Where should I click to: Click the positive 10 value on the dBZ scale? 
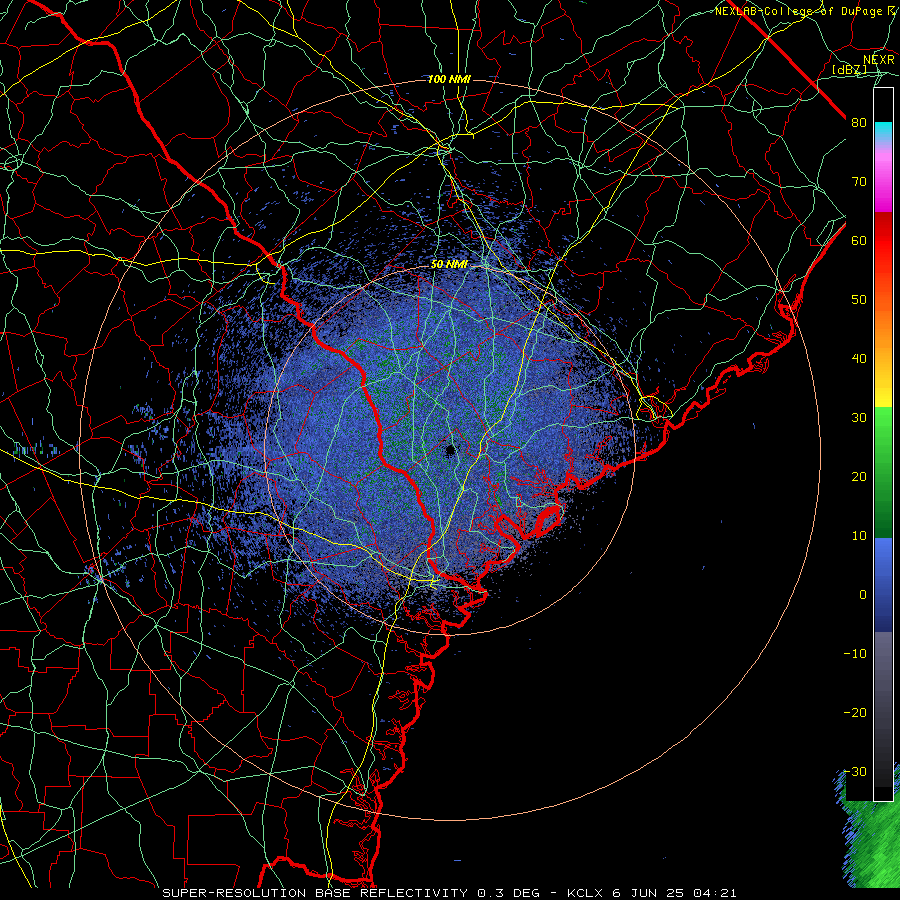[x=859, y=536]
